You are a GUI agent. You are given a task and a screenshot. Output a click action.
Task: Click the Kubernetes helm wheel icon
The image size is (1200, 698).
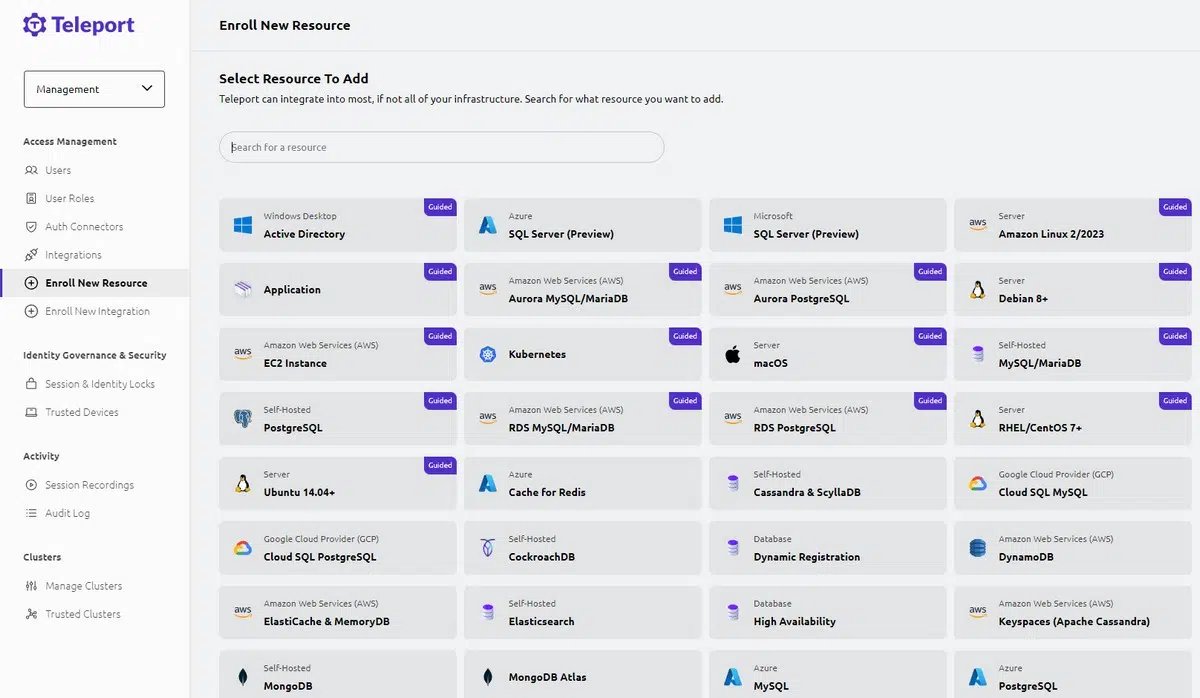487,354
